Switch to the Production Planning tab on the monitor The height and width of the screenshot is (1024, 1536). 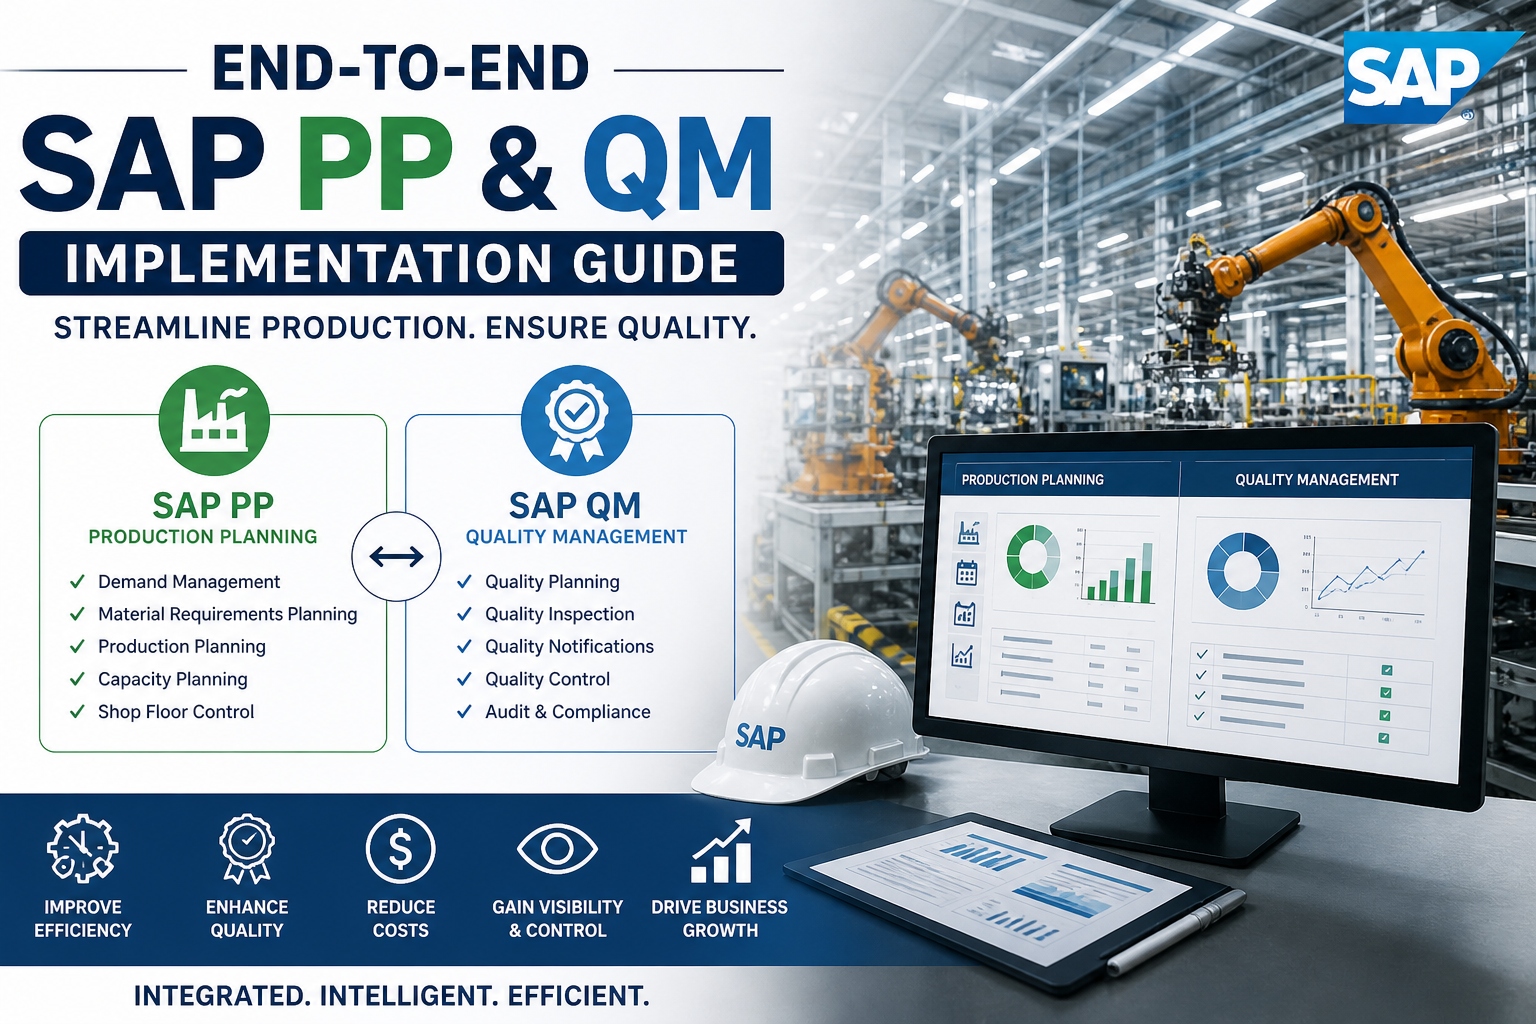[1033, 480]
